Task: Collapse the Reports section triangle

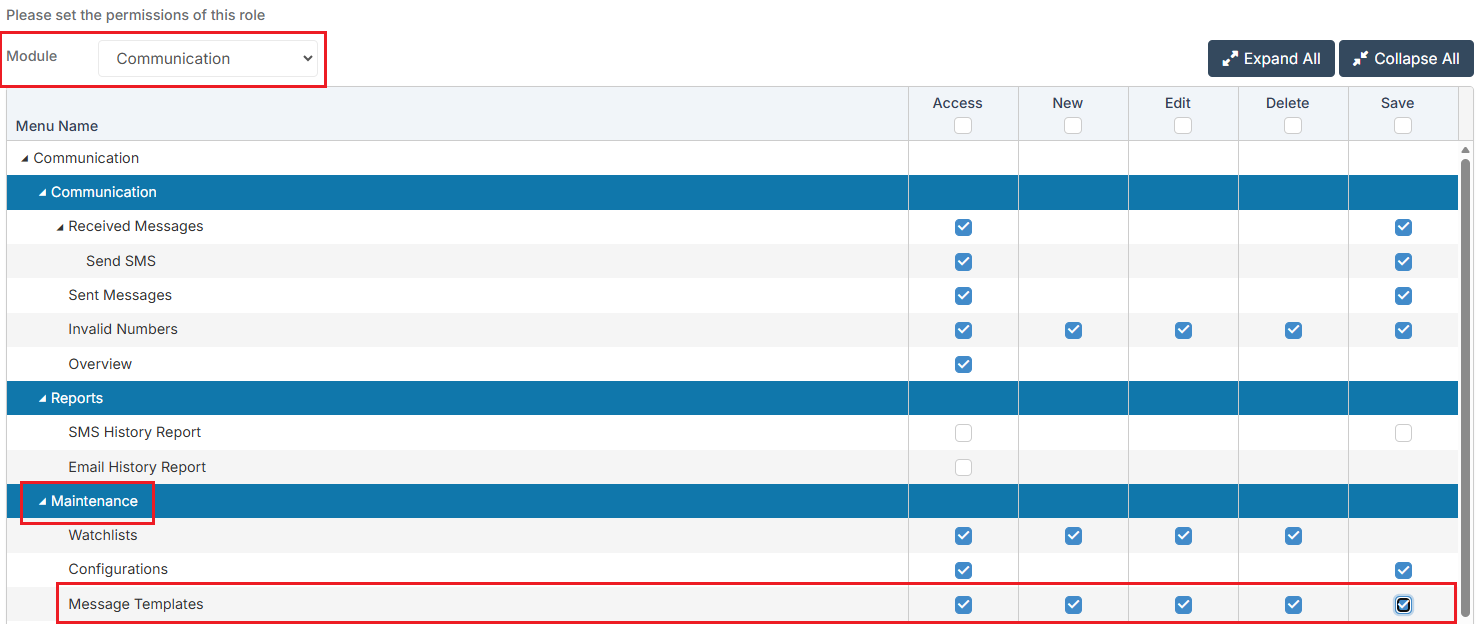Action: pyautogui.click(x=42, y=399)
